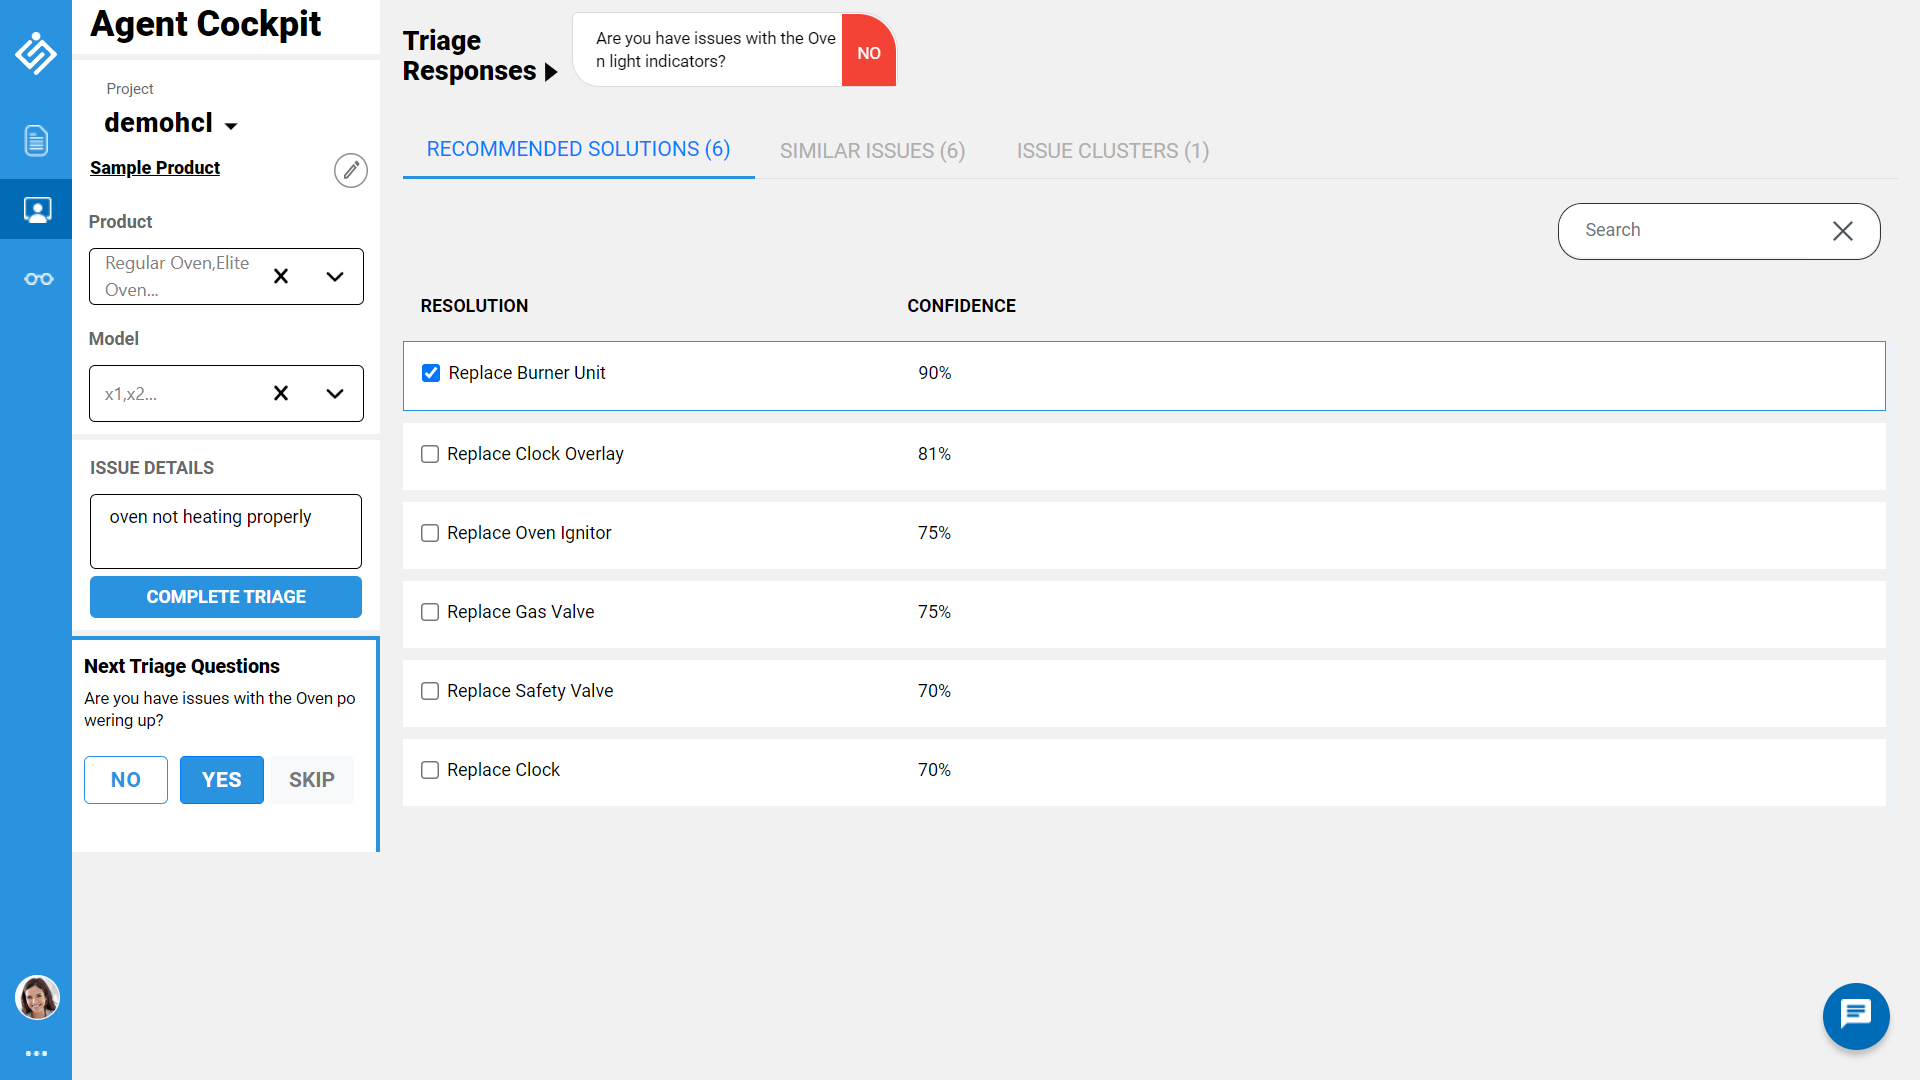This screenshot has height=1080, width=1920.
Task: Clear the Product selection with the X
Action: [x=281, y=276]
